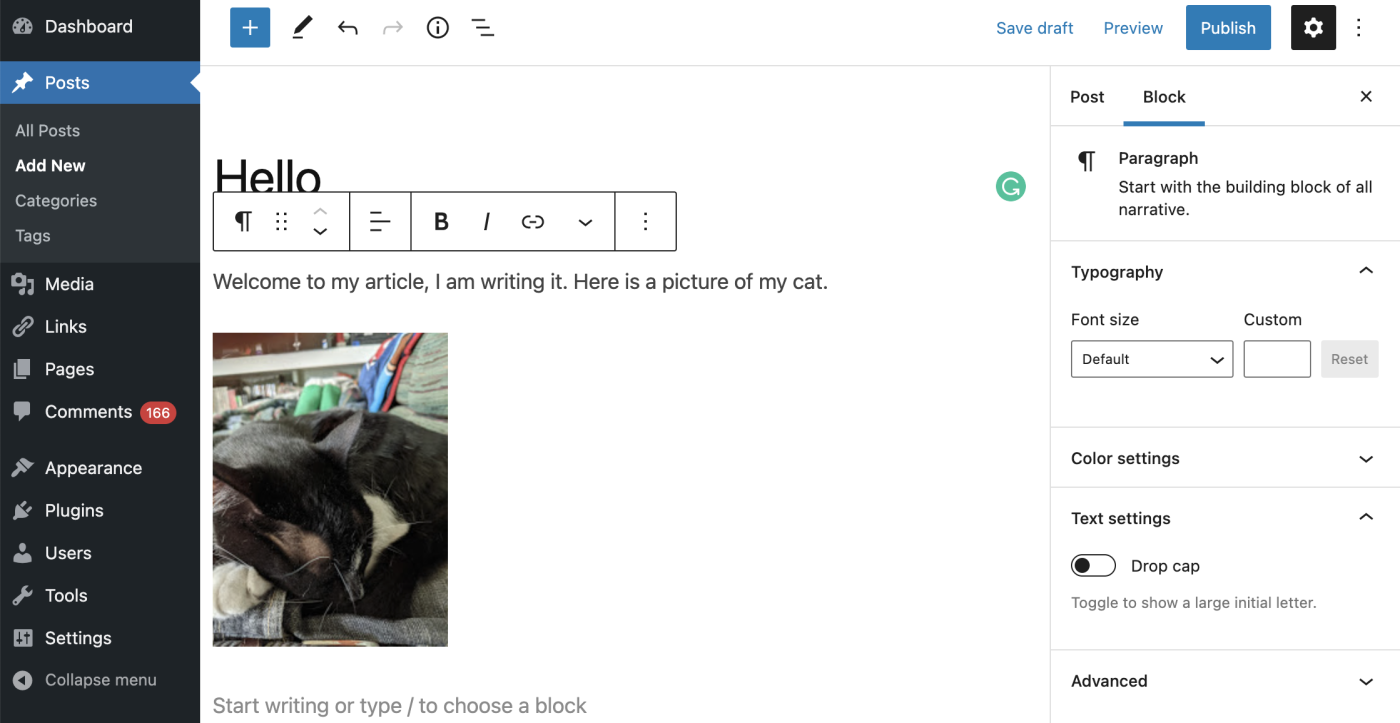Switch to the Block tab

tap(1164, 97)
